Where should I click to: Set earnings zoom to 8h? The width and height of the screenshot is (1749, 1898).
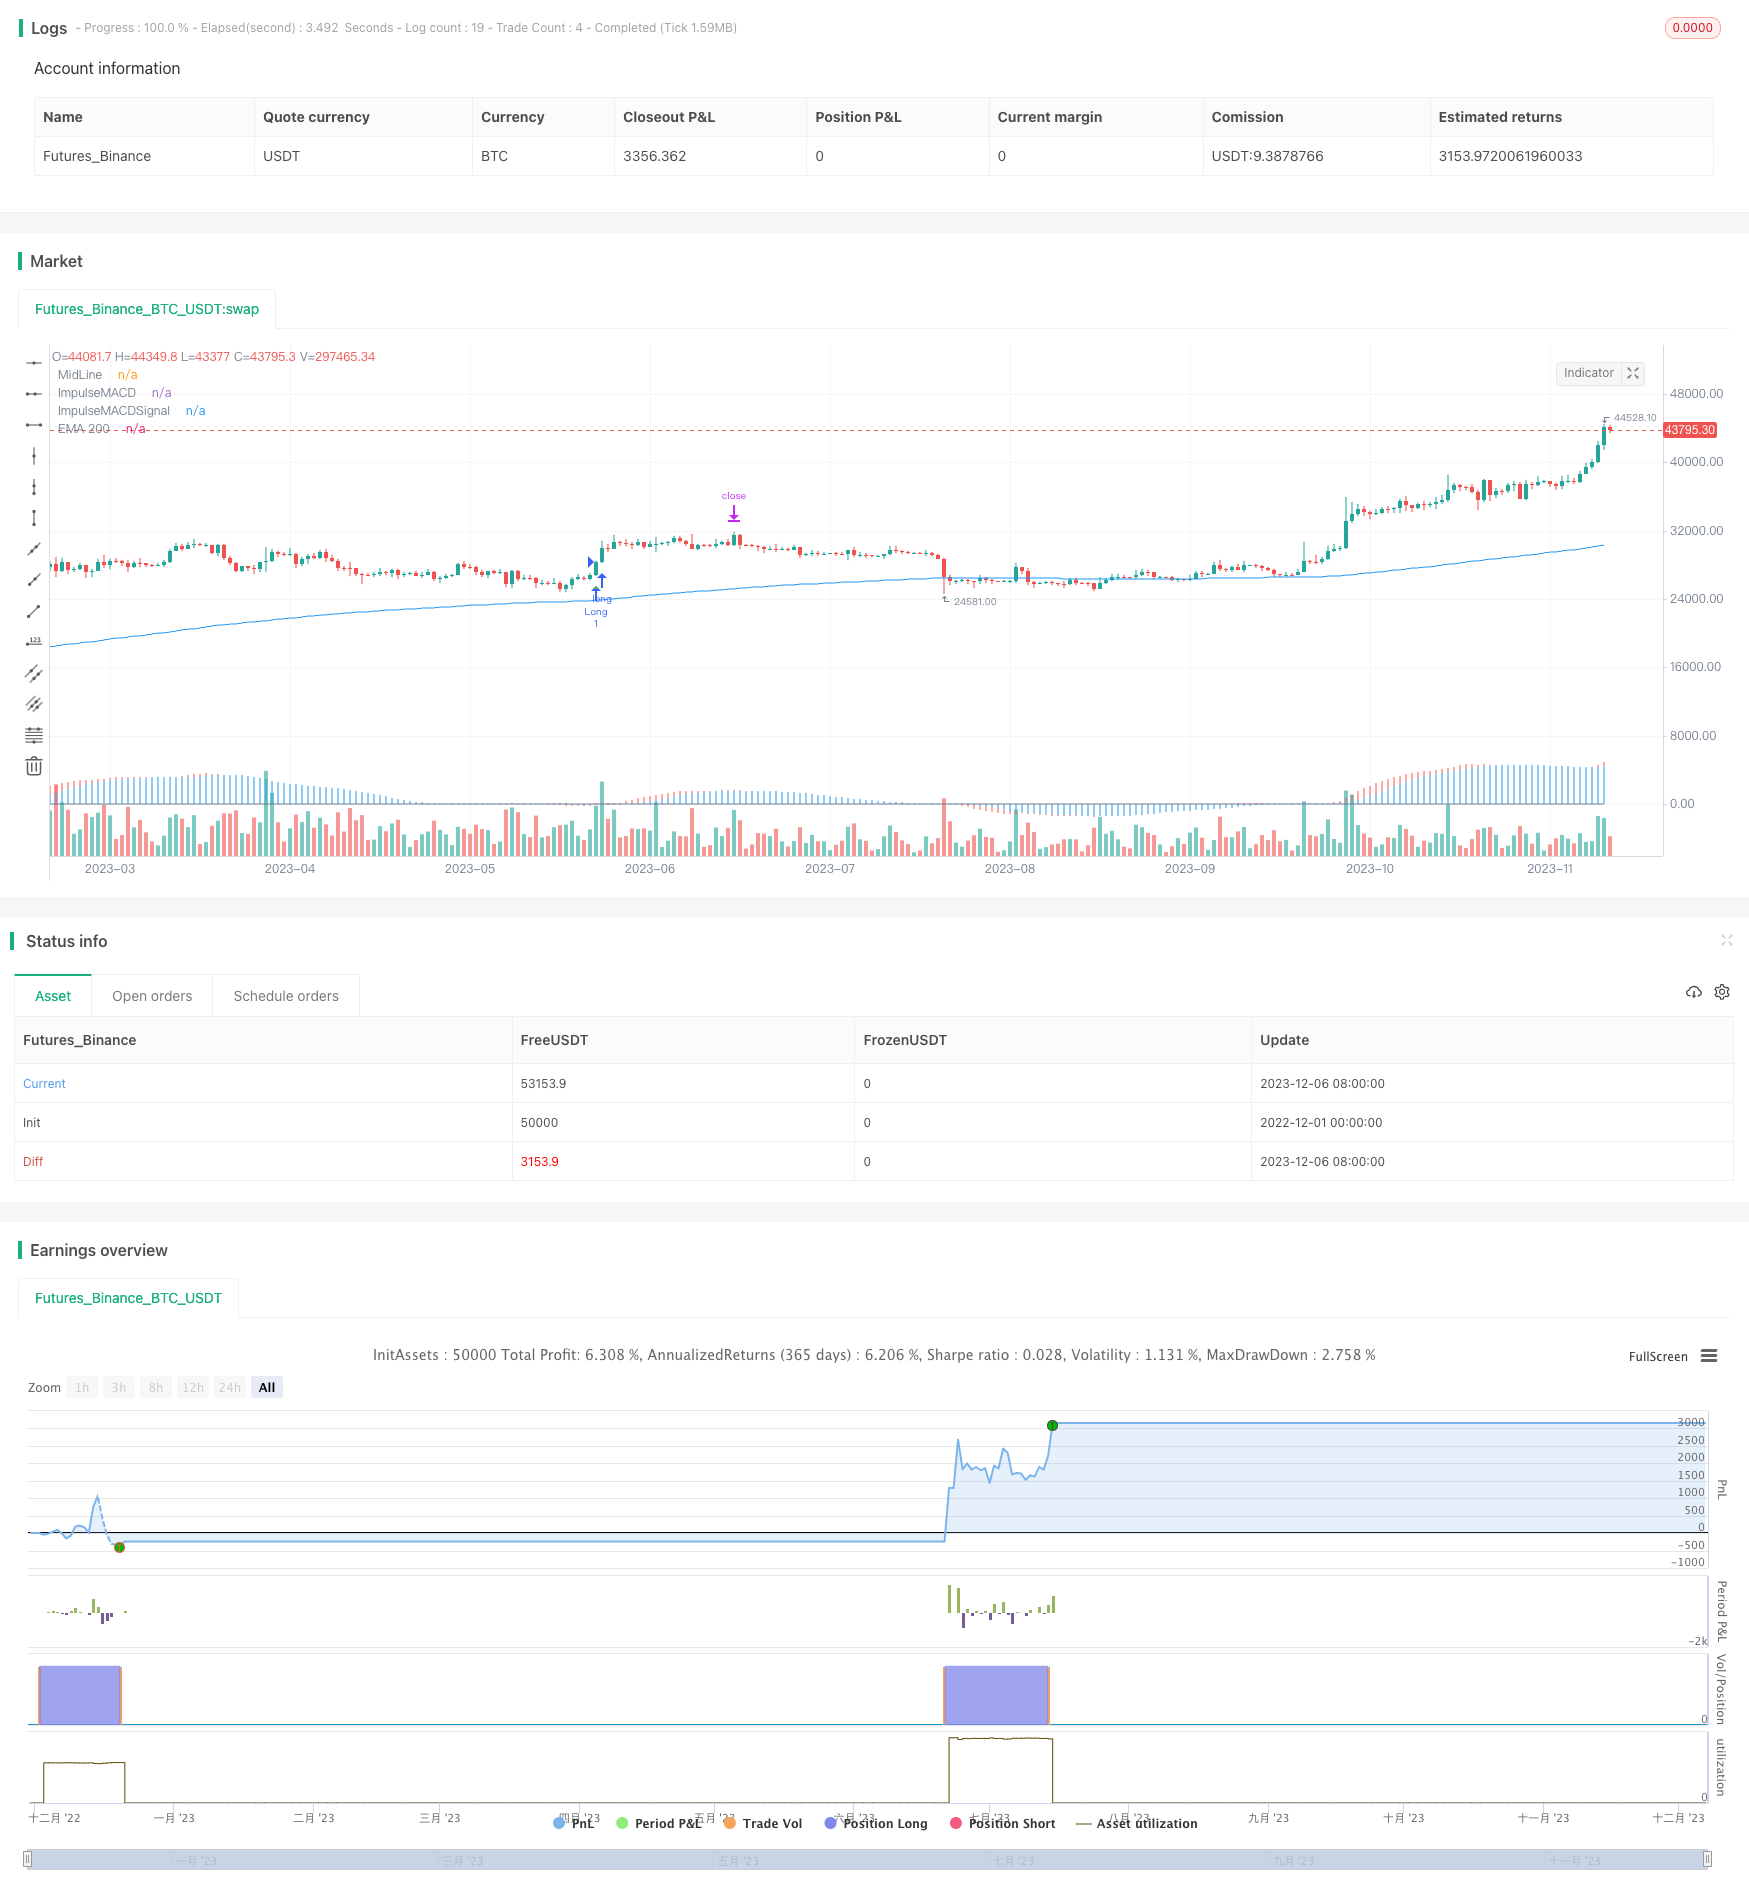coord(156,1387)
